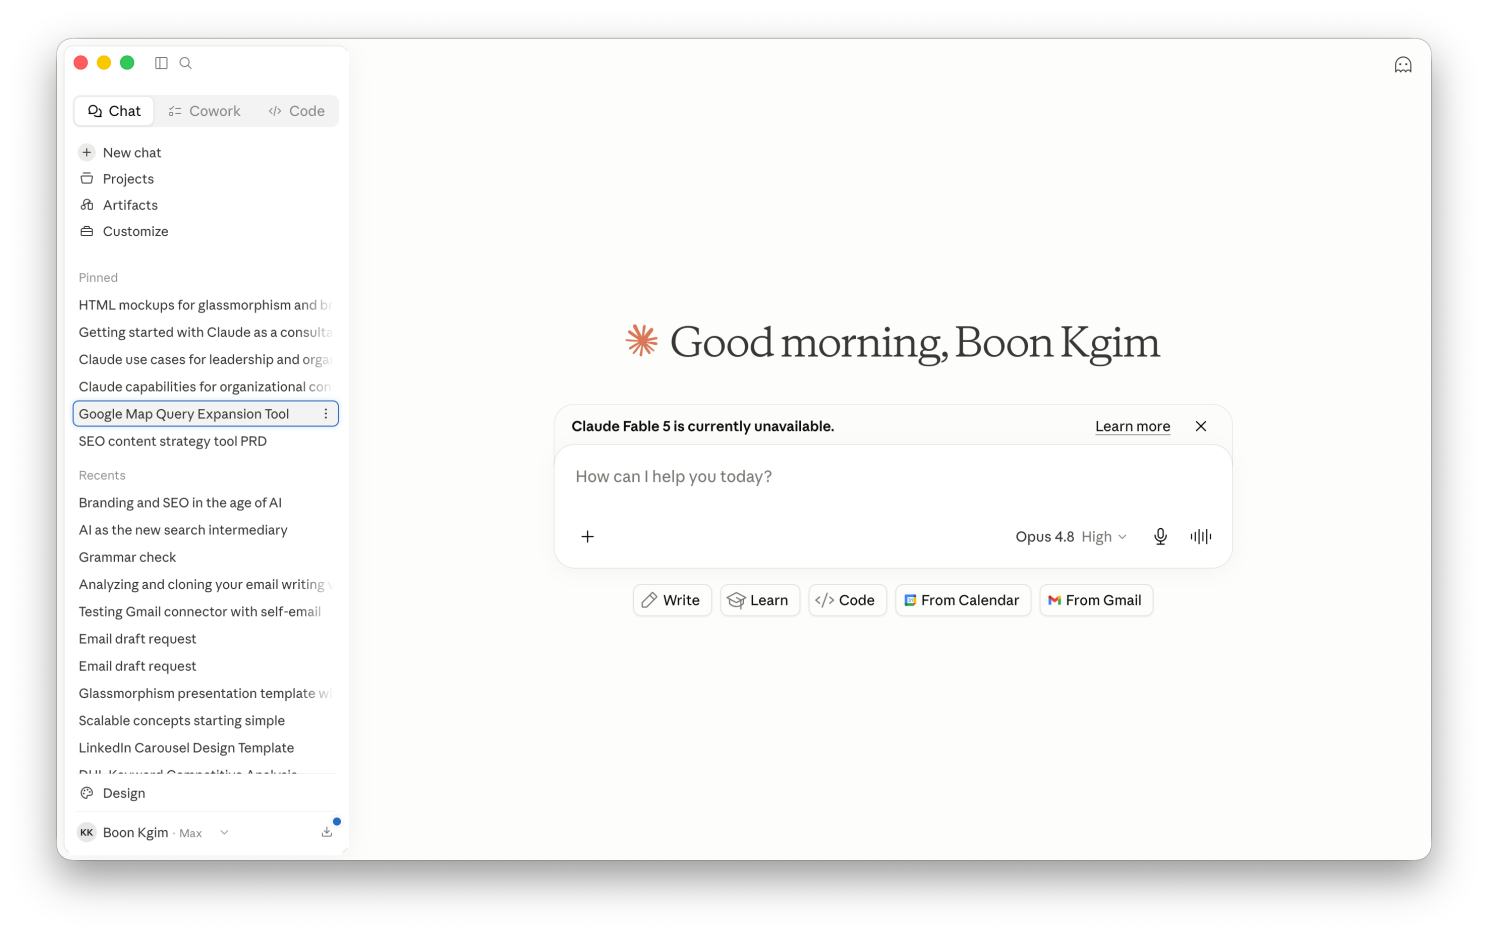The width and height of the screenshot is (1488, 935).
Task: Open 'Grammar check' recent chat
Action: [206, 557]
